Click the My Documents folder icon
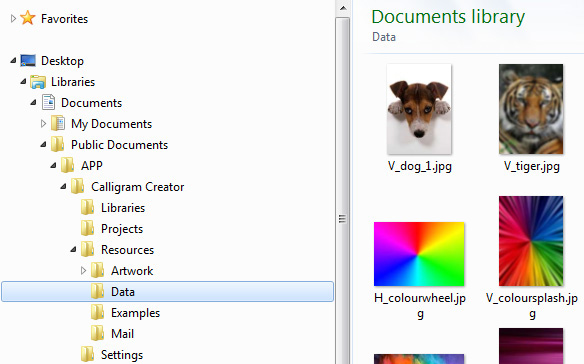The height and width of the screenshot is (364, 584). tap(58, 123)
